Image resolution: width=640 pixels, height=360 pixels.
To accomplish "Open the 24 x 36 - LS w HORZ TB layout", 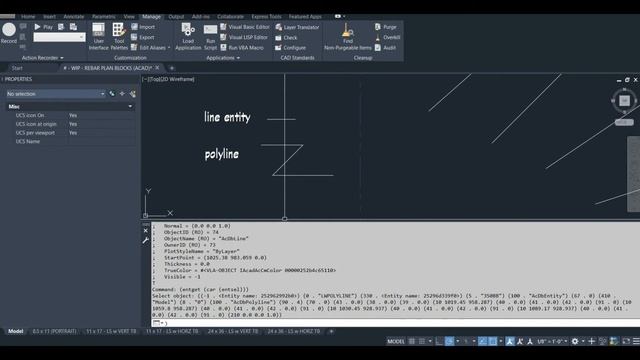I will 294,331.
